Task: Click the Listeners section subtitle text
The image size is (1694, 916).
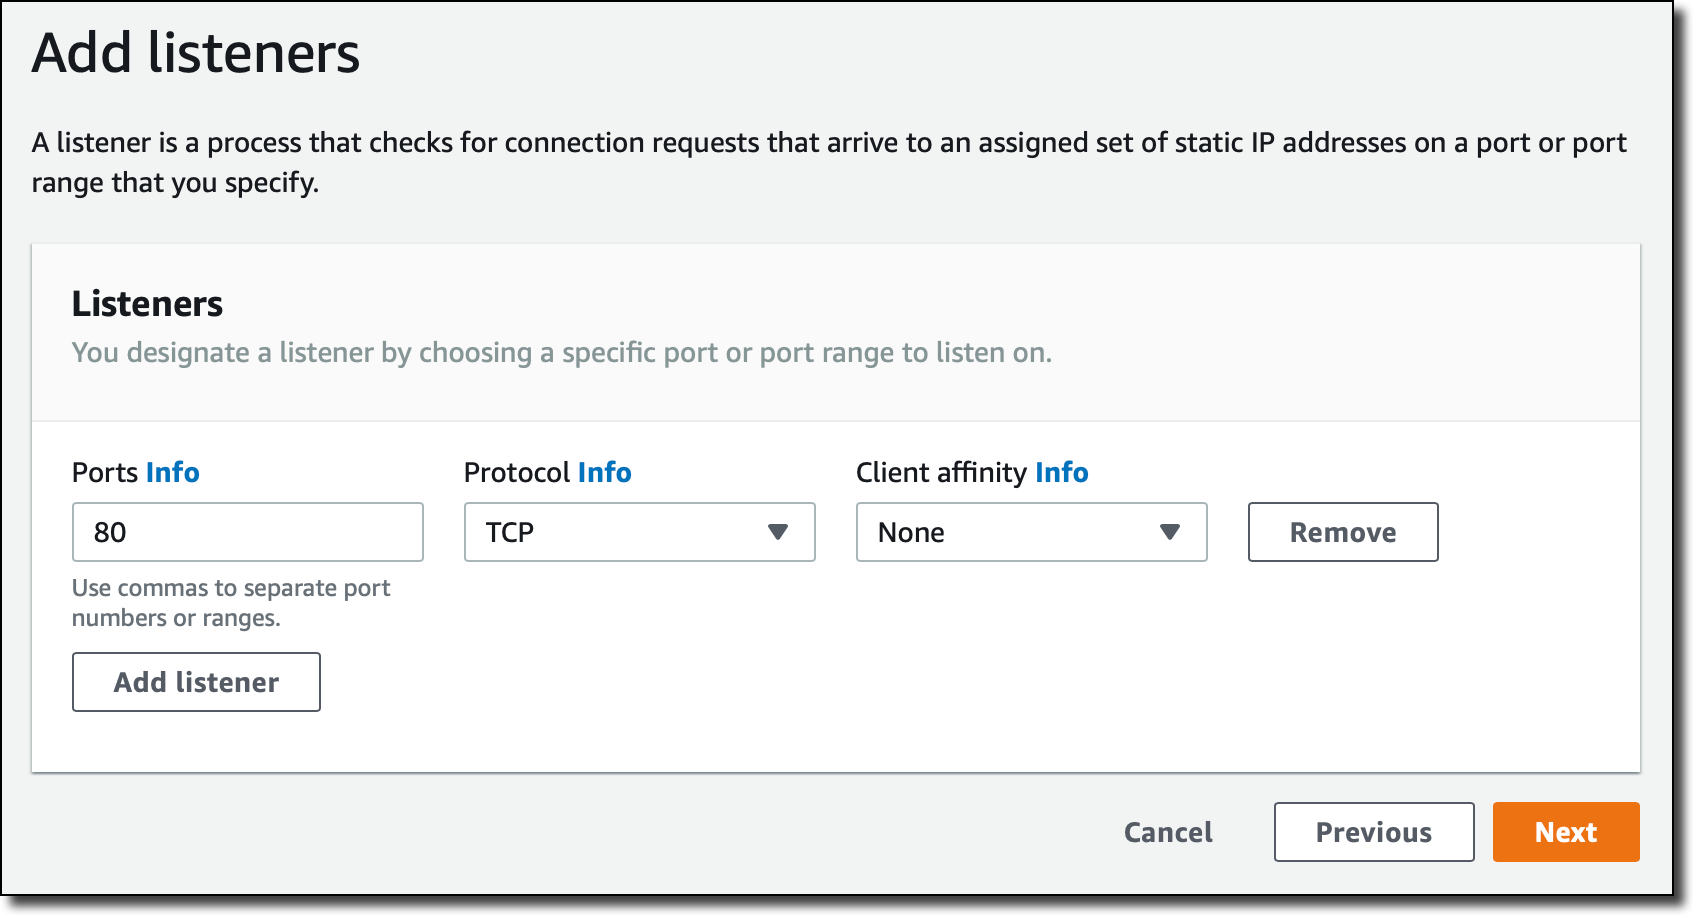Action: [x=561, y=353]
